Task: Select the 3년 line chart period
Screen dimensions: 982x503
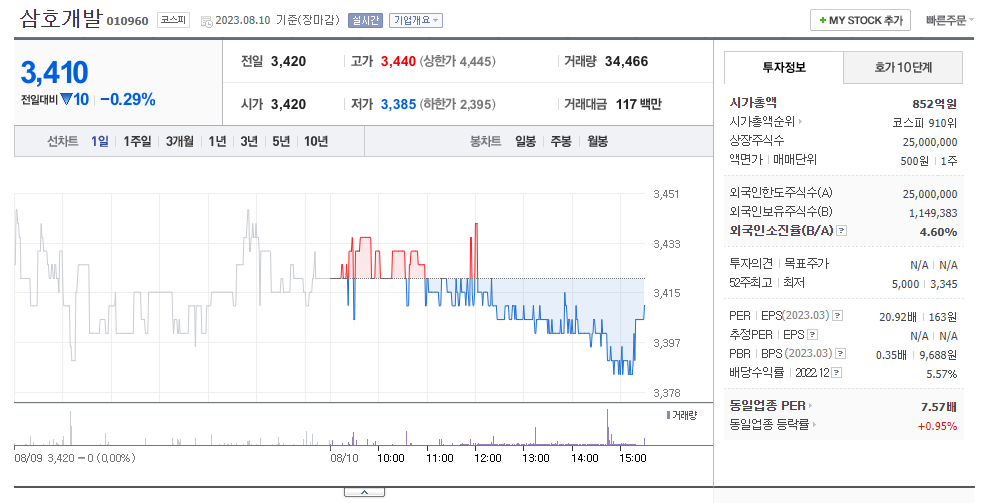Action: pos(249,142)
